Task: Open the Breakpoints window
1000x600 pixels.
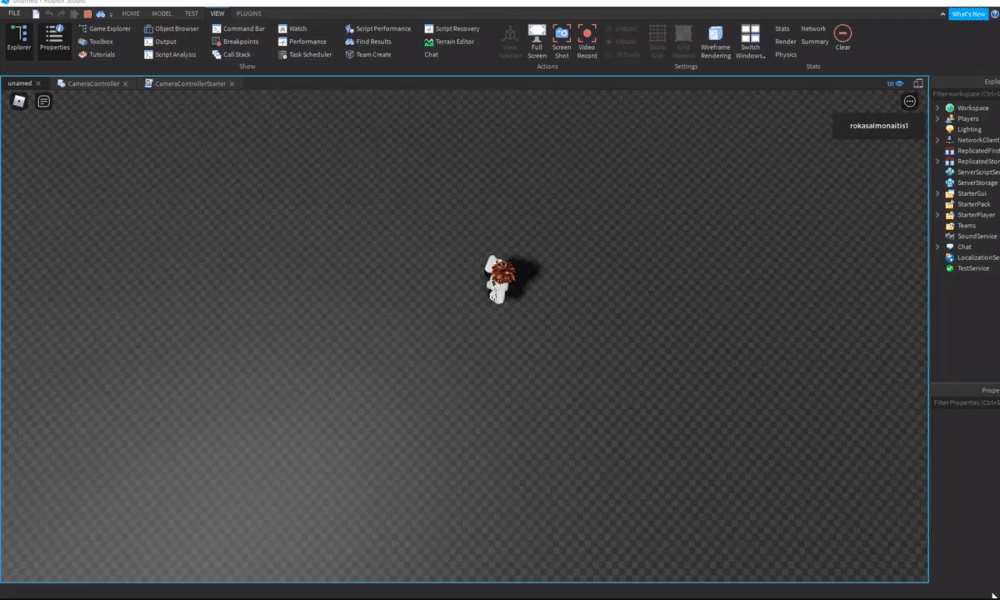Action: pyautogui.click(x=235, y=41)
